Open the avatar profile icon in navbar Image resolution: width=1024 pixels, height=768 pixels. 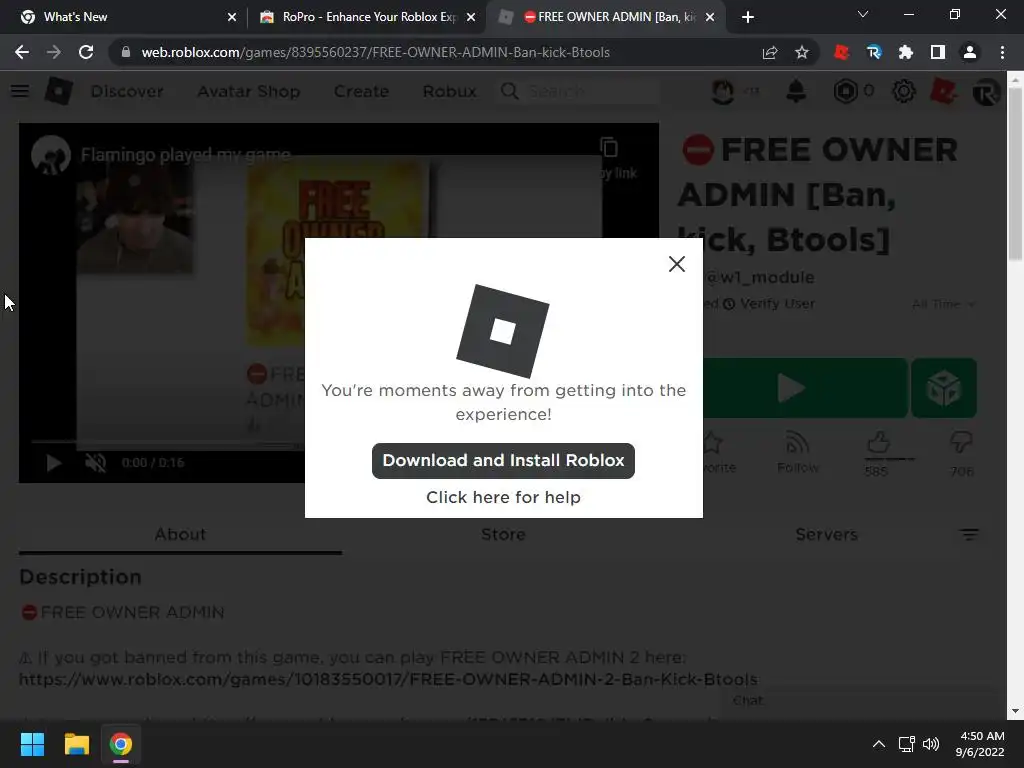click(722, 91)
